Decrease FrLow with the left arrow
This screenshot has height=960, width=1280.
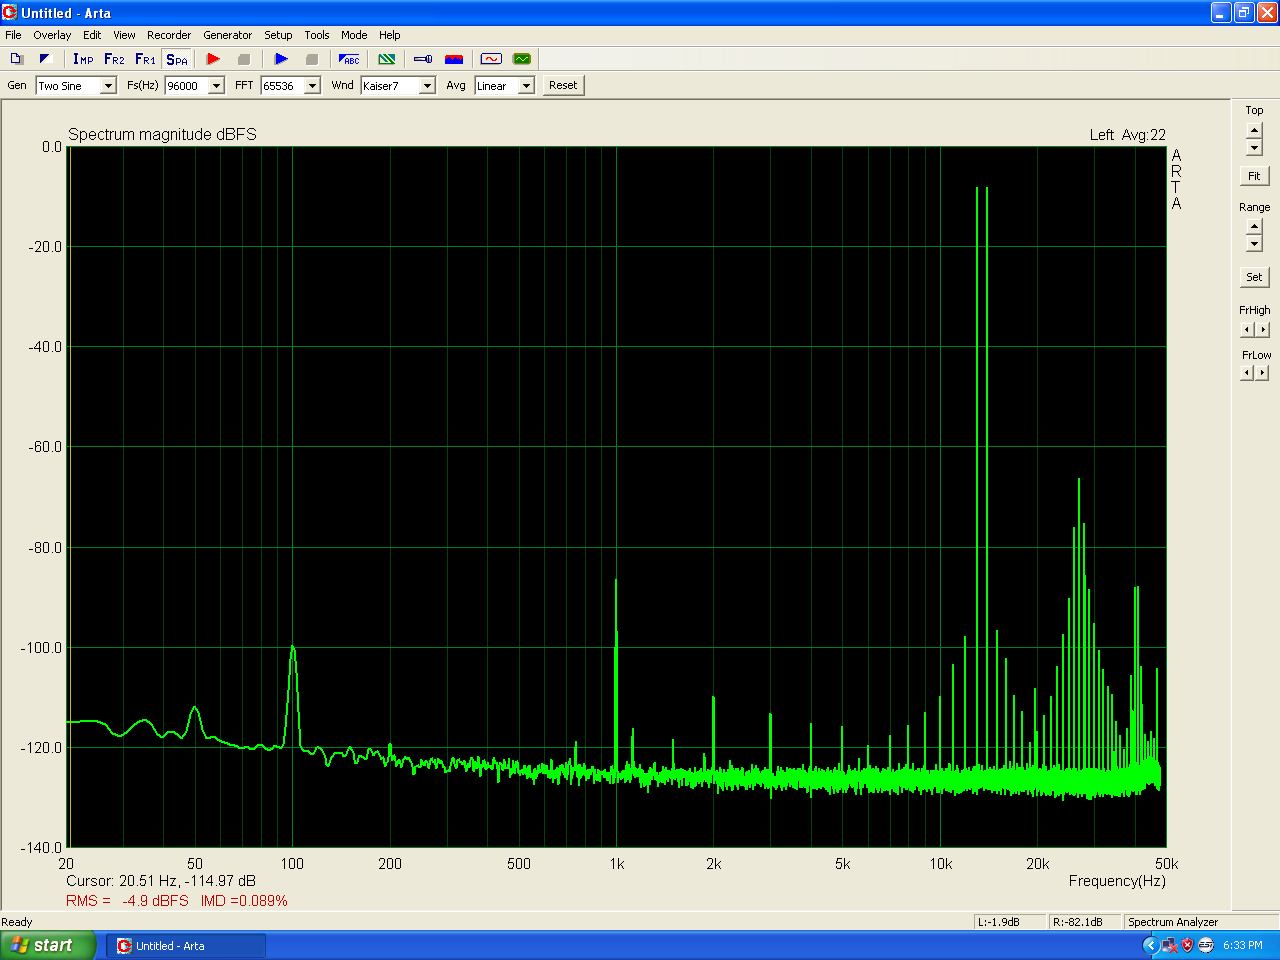[x=1247, y=373]
